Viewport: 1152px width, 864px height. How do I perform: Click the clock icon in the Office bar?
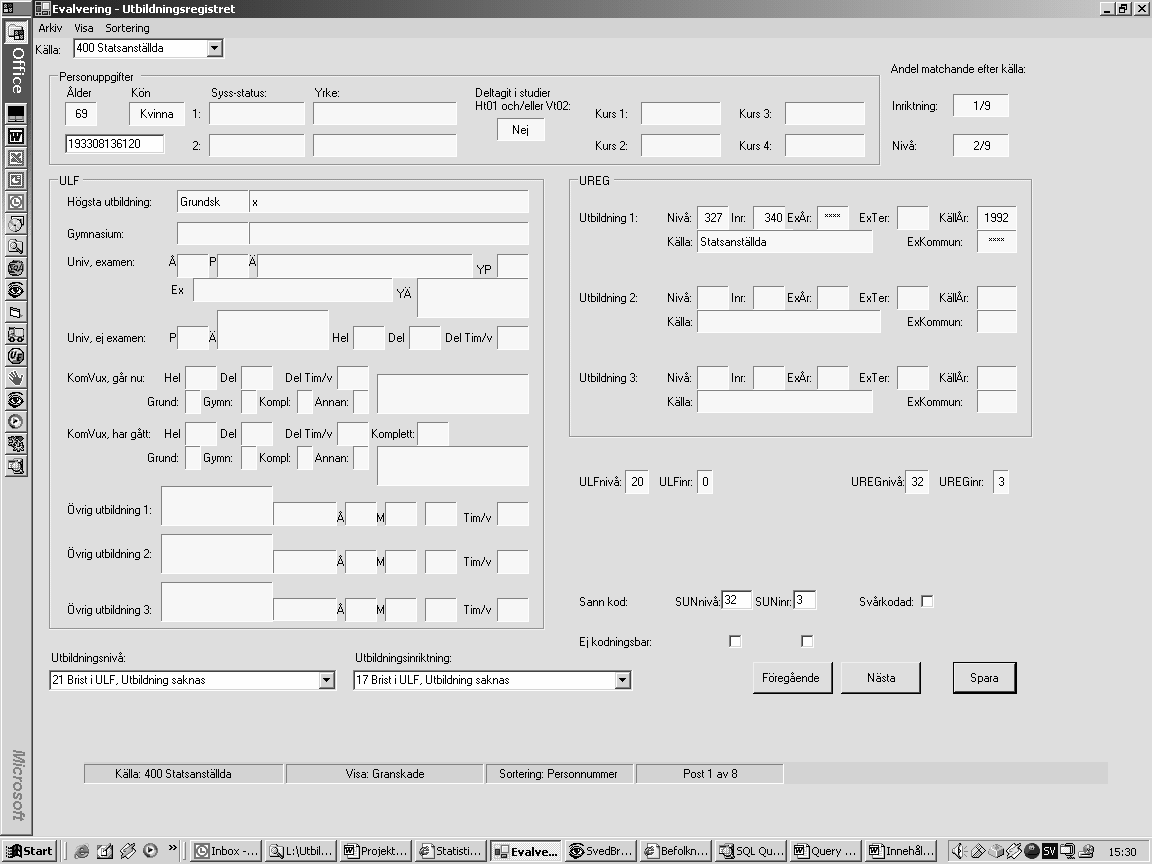15,202
